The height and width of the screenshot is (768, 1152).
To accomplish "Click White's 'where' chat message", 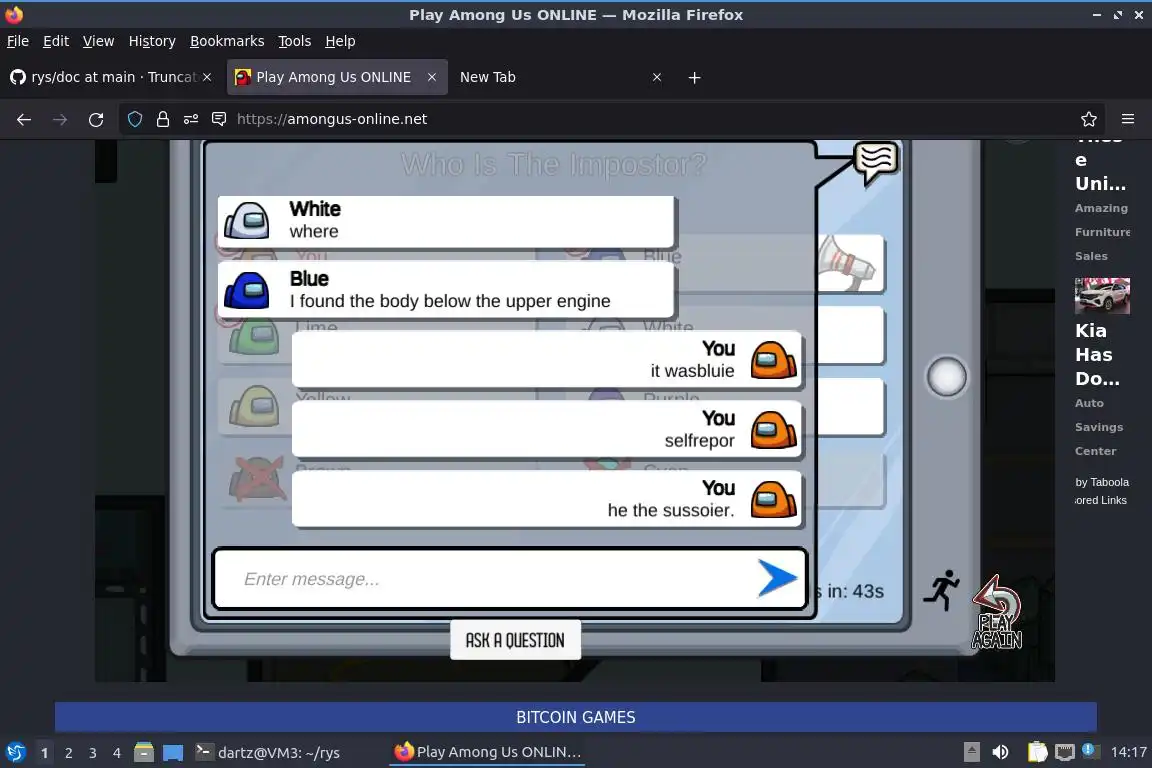I will tap(446, 221).
